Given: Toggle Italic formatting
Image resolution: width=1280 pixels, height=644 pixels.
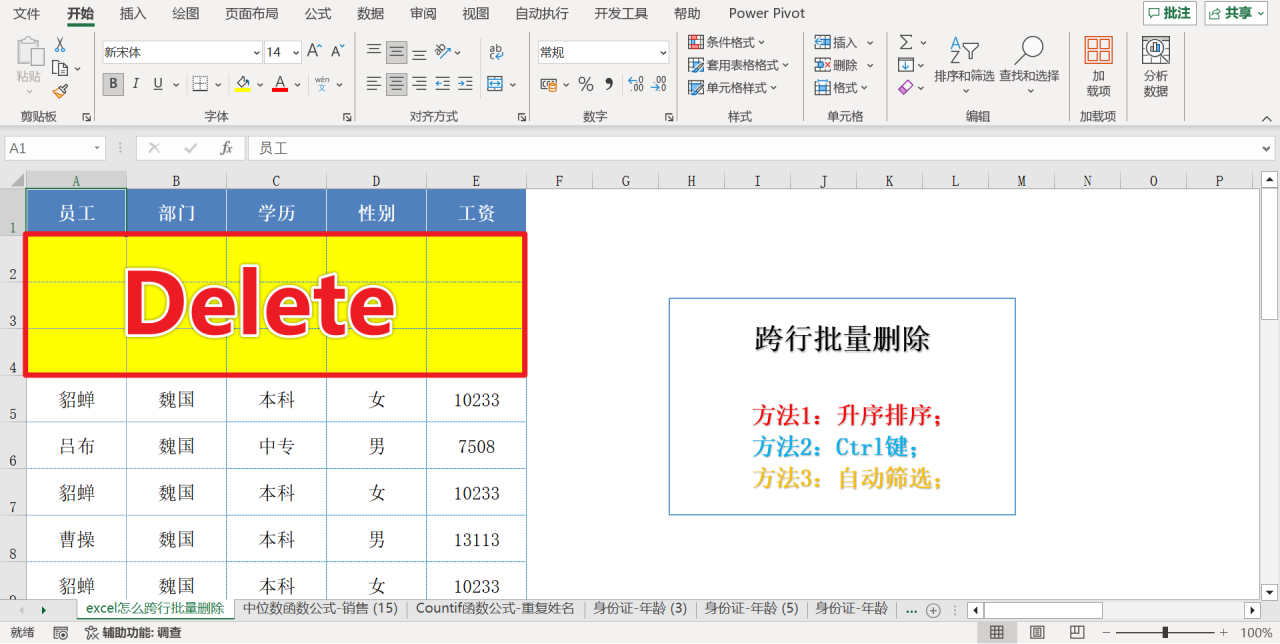Looking at the screenshot, I should tap(136, 84).
